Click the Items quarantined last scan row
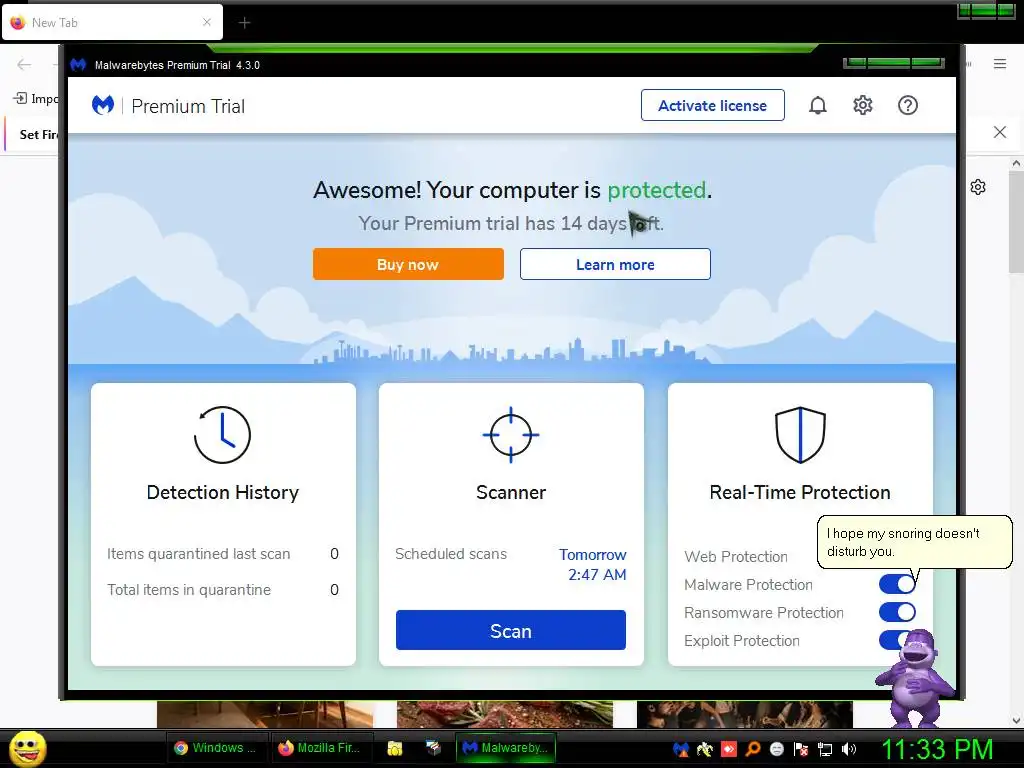Image resolution: width=1024 pixels, height=768 pixels. click(223, 554)
